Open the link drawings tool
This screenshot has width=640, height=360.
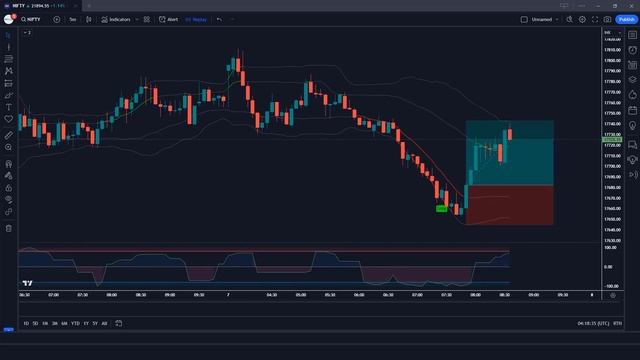(8, 211)
